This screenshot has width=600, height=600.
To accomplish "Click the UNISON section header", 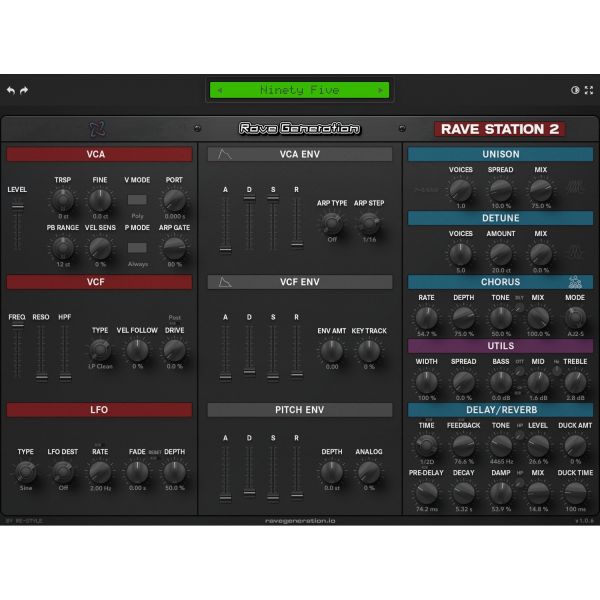I will [x=500, y=154].
